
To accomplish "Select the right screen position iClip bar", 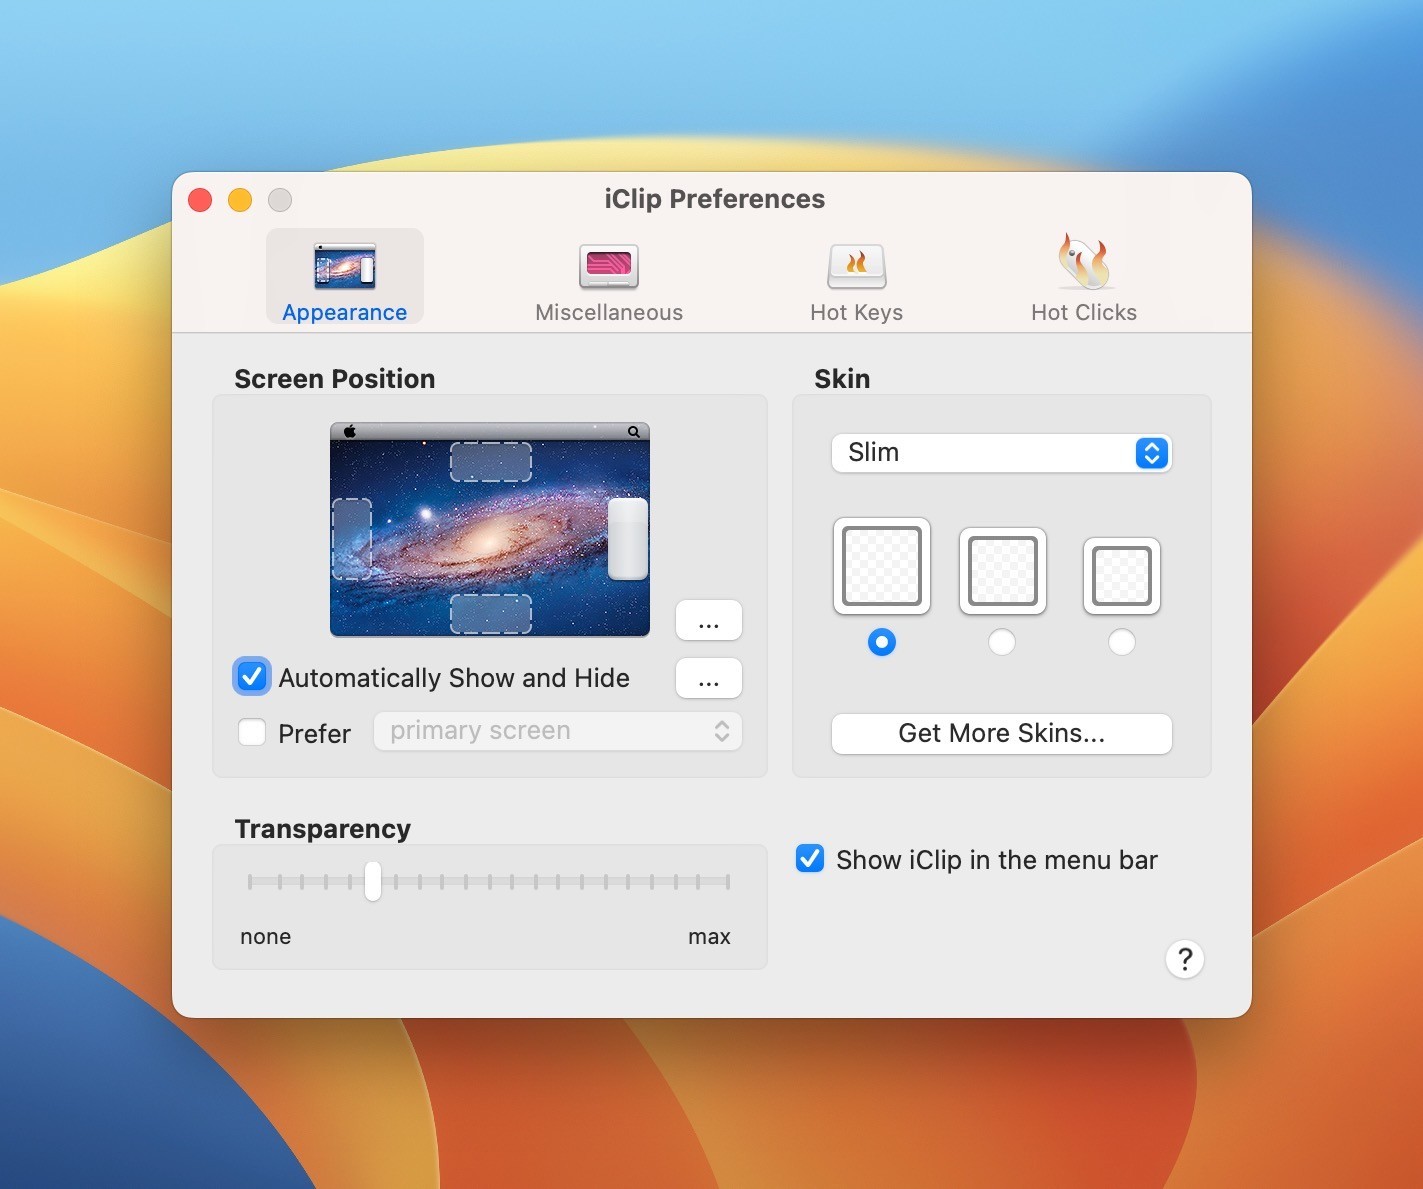I will 628,538.
